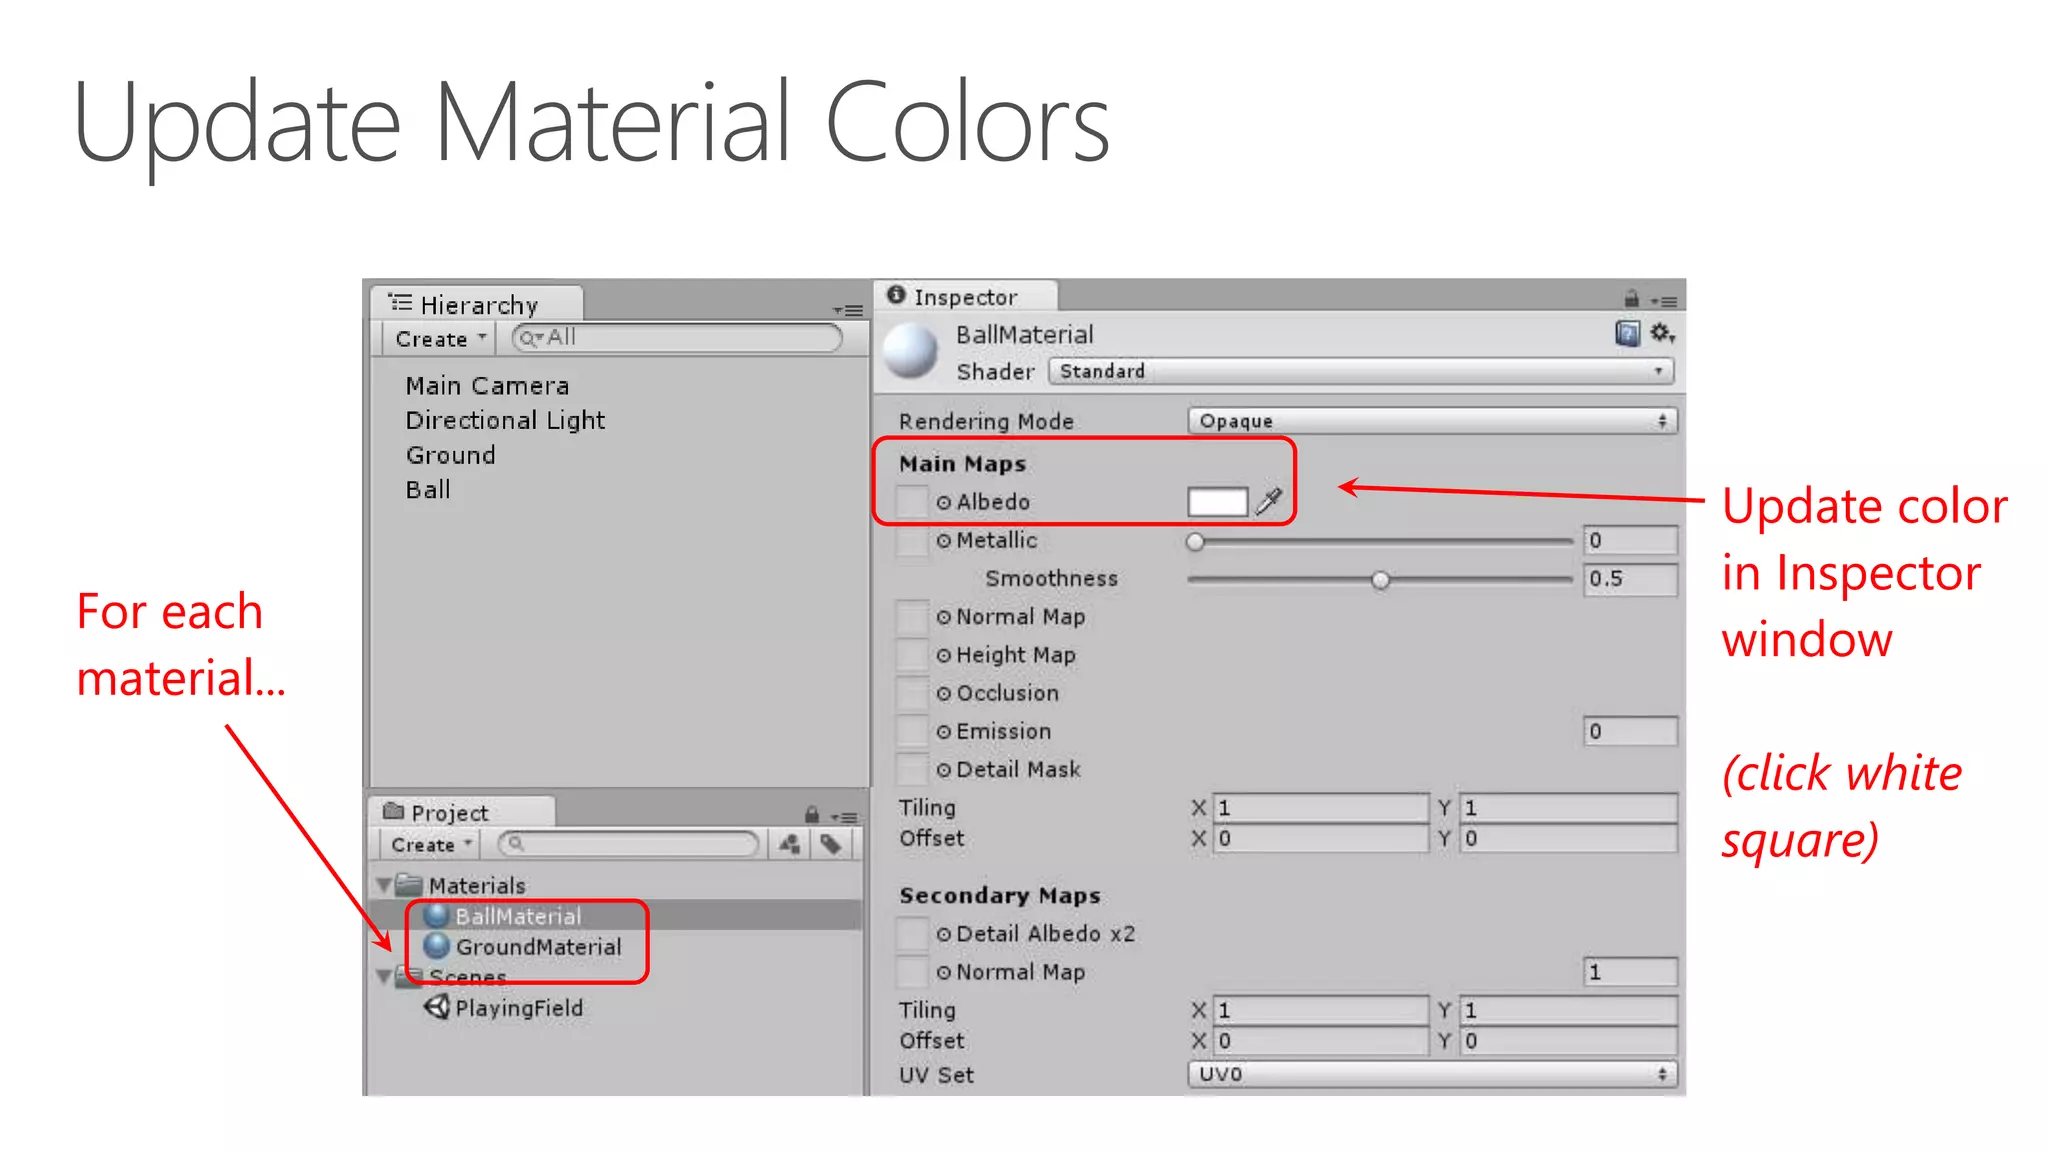
Task: Click the Hierarchy search magnifier icon
Action: click(530, 339)
